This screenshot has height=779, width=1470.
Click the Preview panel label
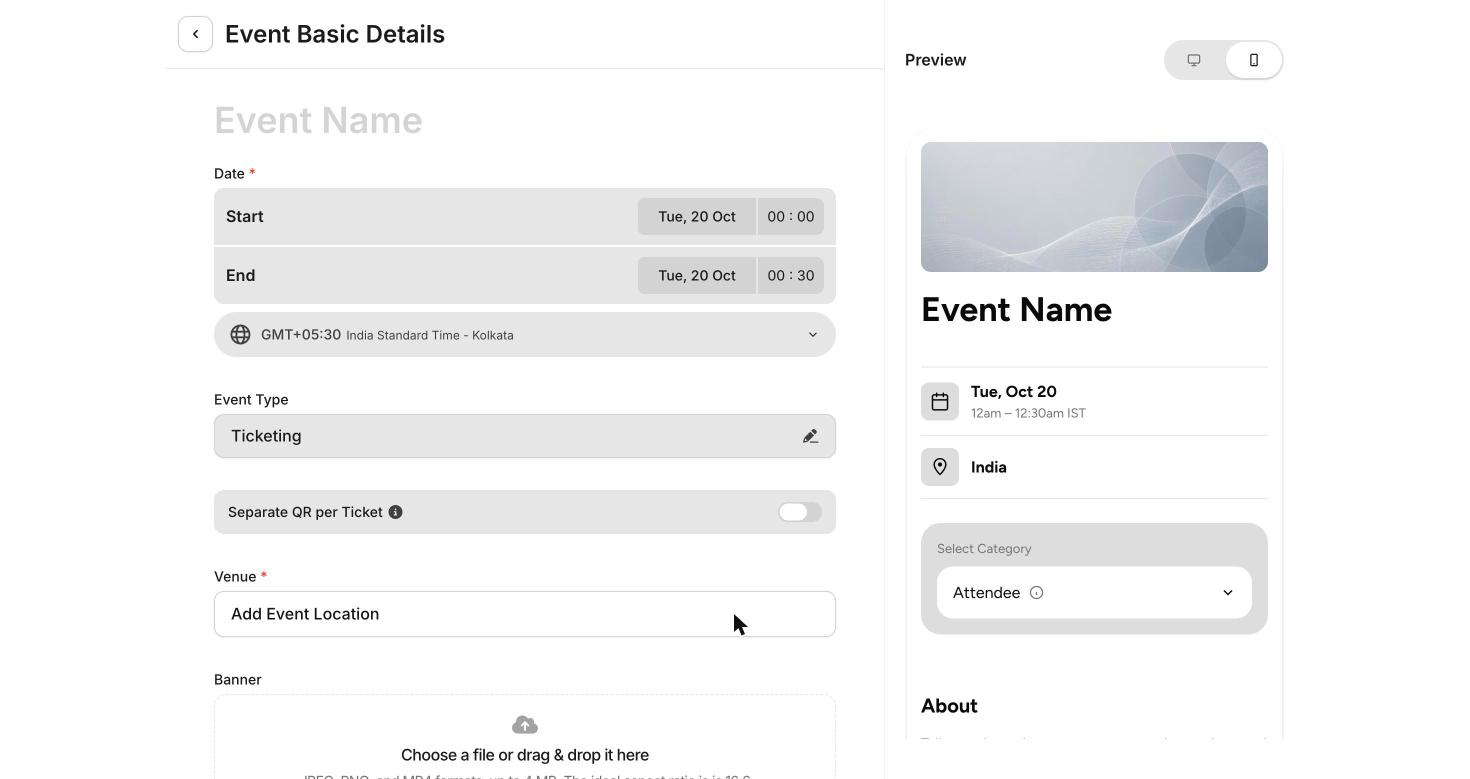[x=936, y=60]
